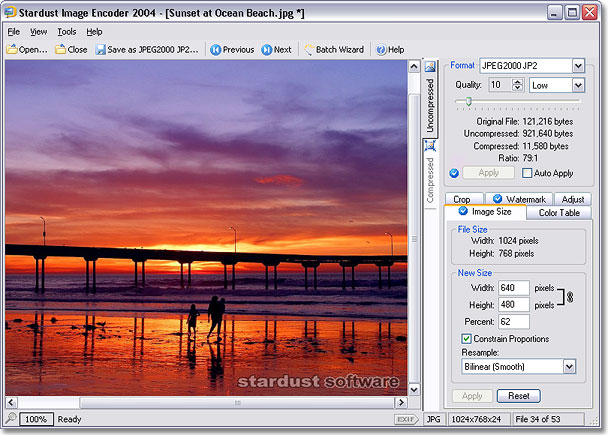Launch the Batch Wizard wand icon
This screenshot has height=435, width=608.
click(x=309, y=50)
